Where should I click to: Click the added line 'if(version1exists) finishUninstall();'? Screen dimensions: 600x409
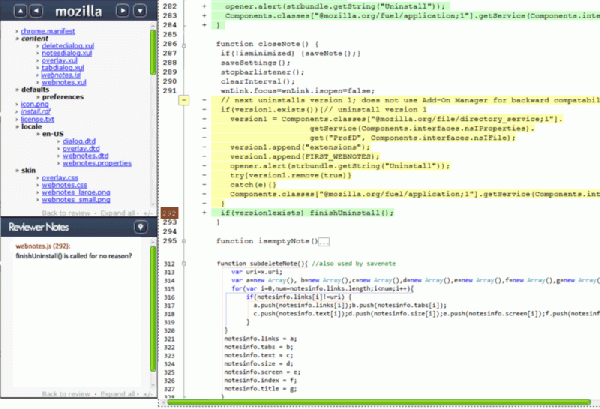[307, 213]
